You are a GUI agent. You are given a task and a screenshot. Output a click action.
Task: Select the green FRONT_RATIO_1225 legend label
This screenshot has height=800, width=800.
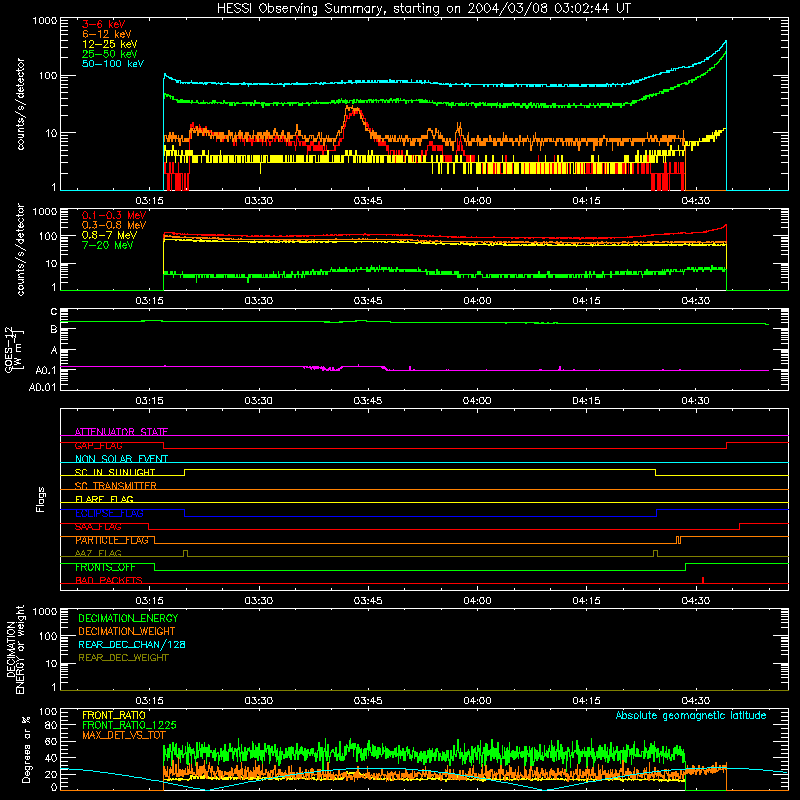(x=129, y=725)
